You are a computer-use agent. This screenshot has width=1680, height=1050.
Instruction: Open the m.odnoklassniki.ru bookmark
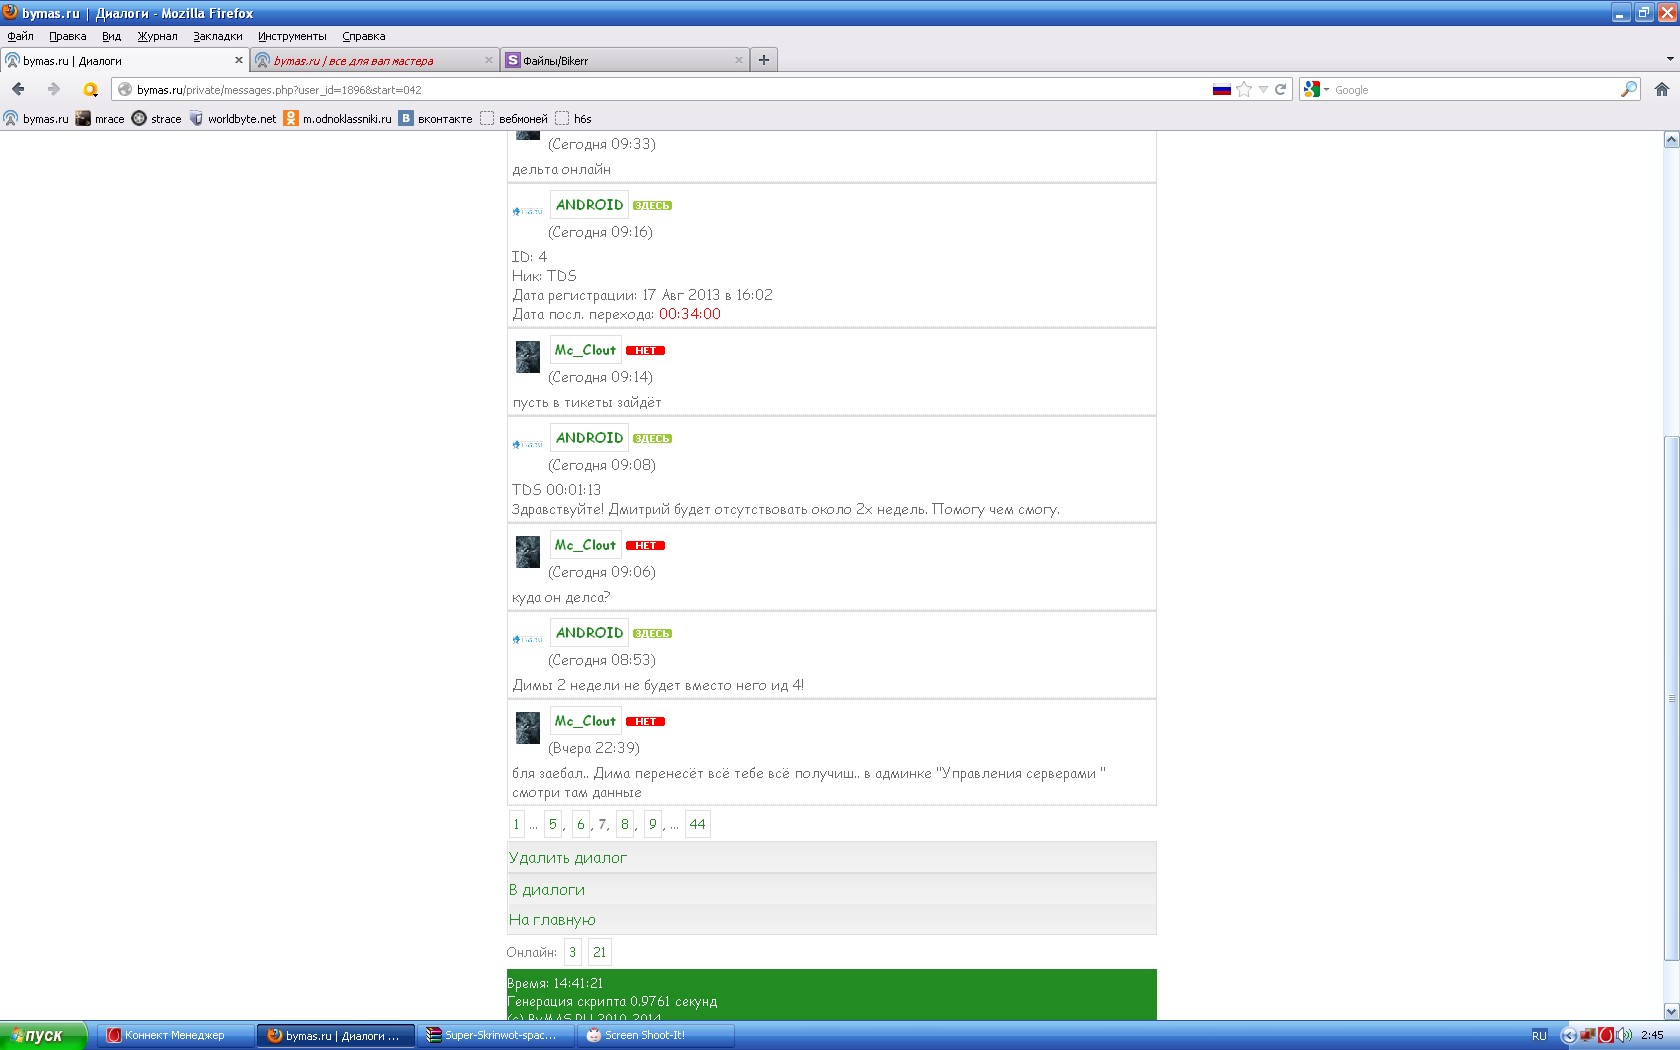pyautogui.click(x=338, y=118)
